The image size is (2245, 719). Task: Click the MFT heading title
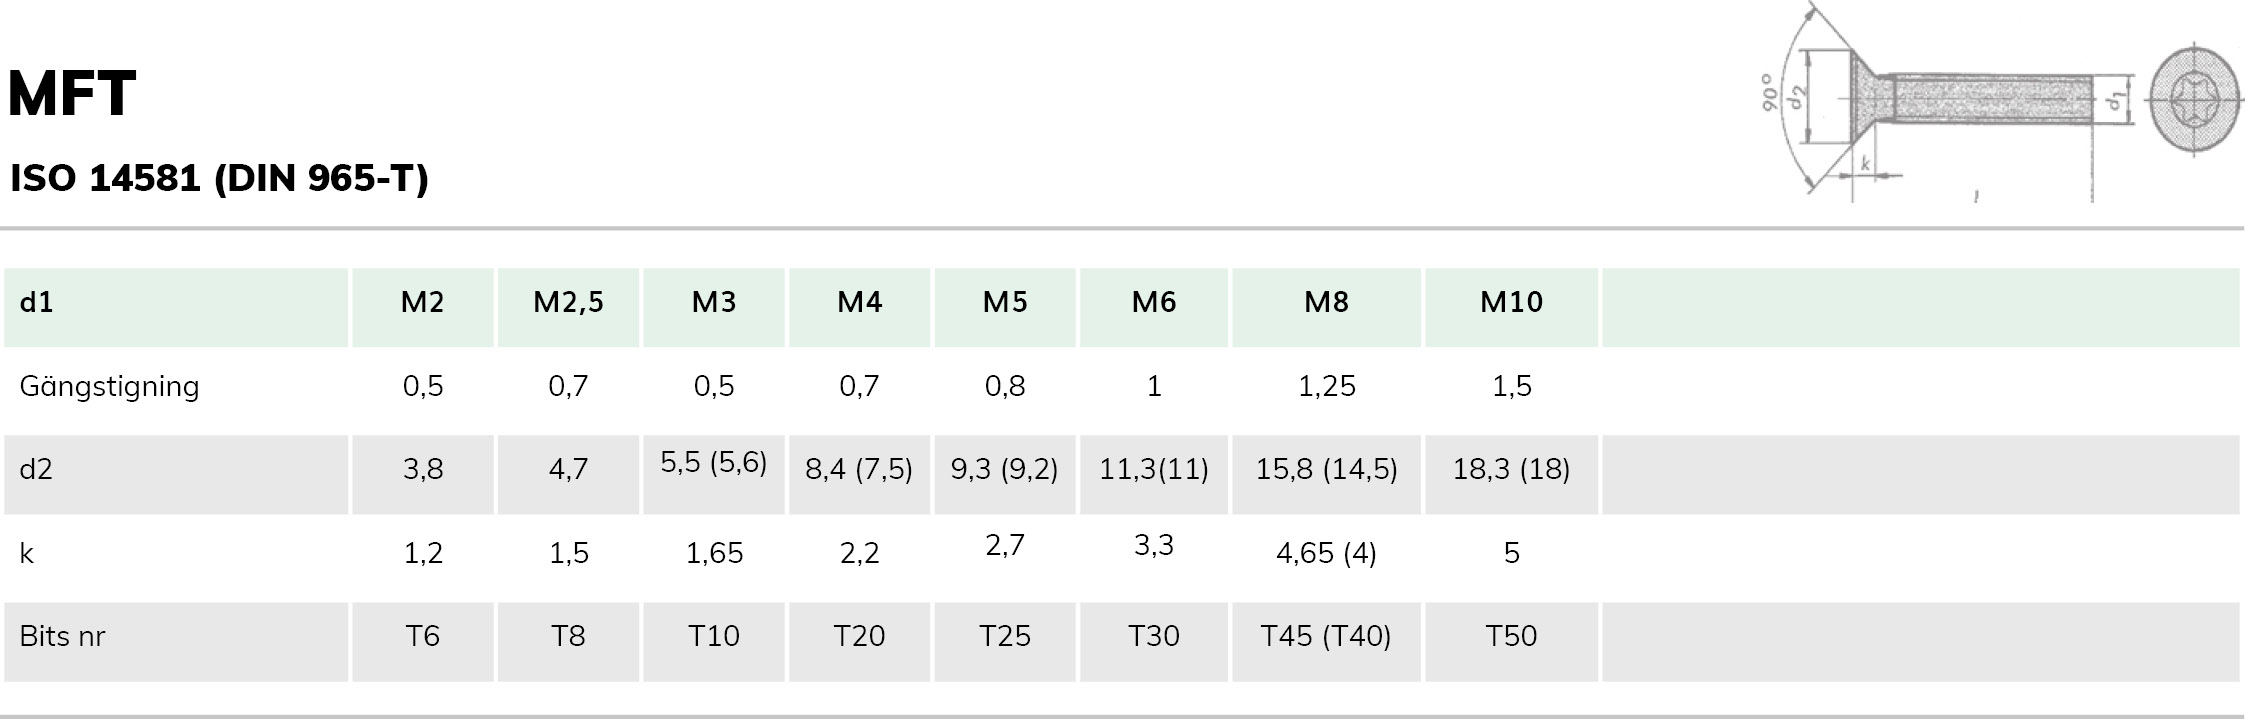pos(72,95)
